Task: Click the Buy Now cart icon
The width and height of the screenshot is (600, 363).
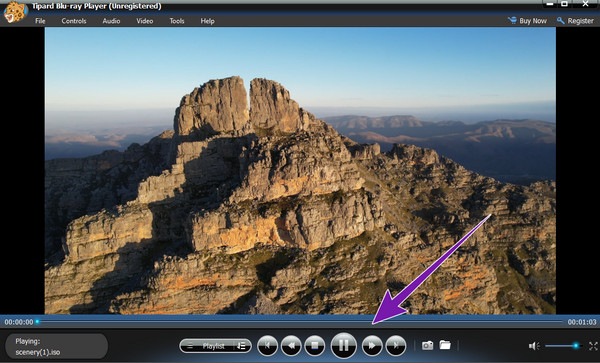Action: coord(512,20)
